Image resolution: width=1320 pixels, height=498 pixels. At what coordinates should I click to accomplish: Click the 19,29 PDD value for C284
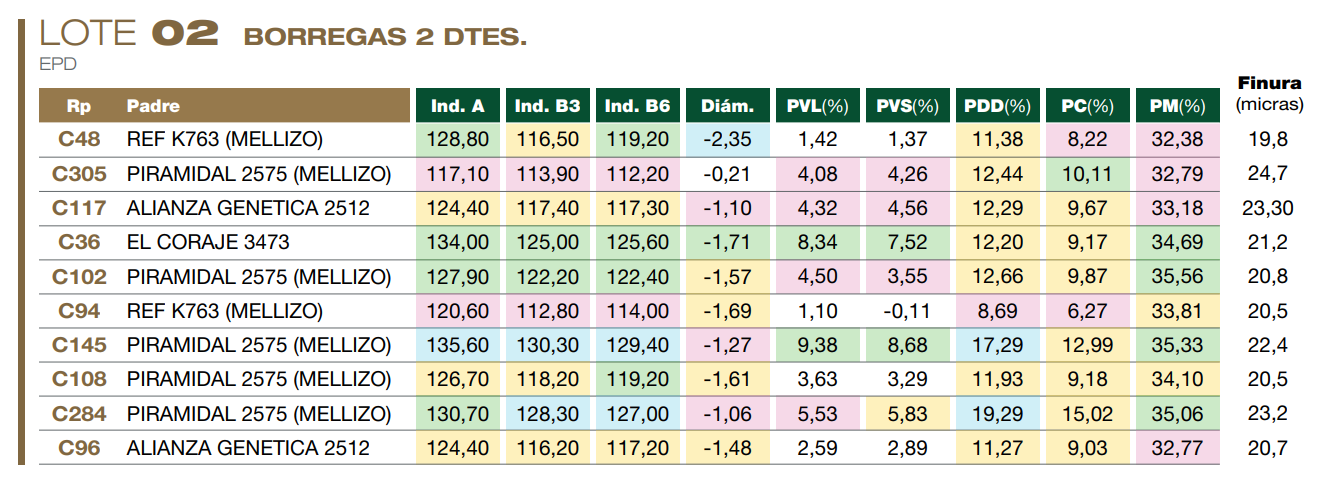click(x=997, y=413)
